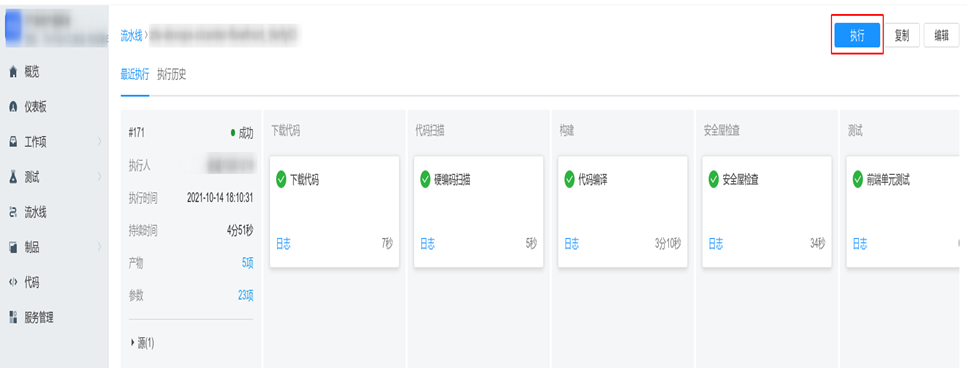Image resolution: width=967 pixels, height=368 pixels.
Task: Open 日志 link on 下载代码 card
Action: tap(283, 244)
